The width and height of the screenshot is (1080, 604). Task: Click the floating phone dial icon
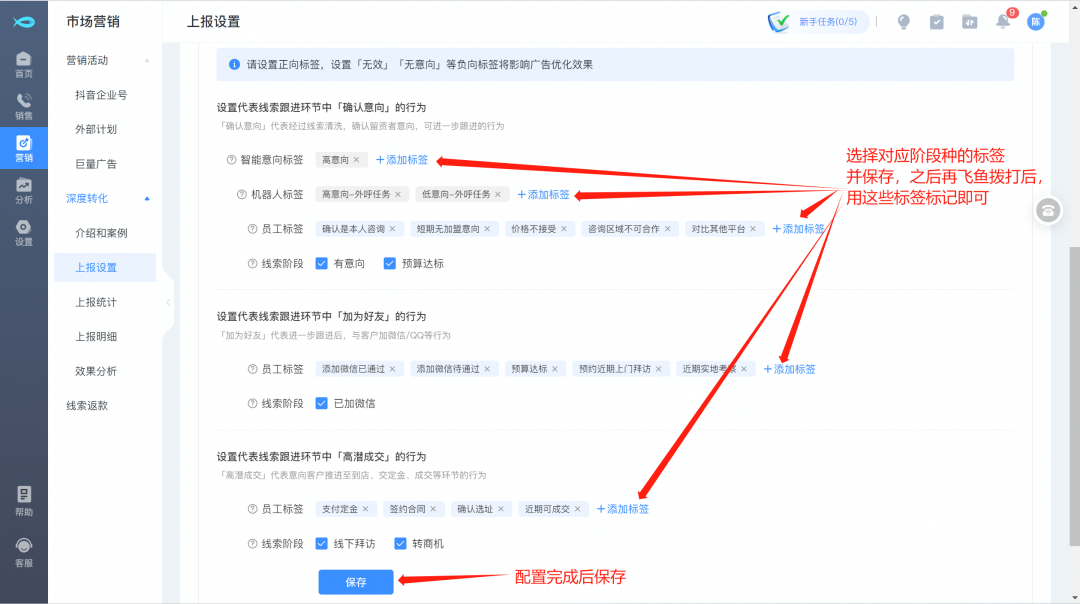pos(1048,209)
